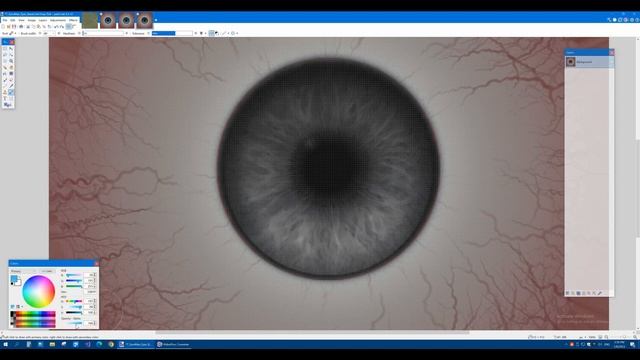The height and width of the screenshot is (360, 640).
Task: Toggle Colors window from top-right icons
Action: coord(625,20)
